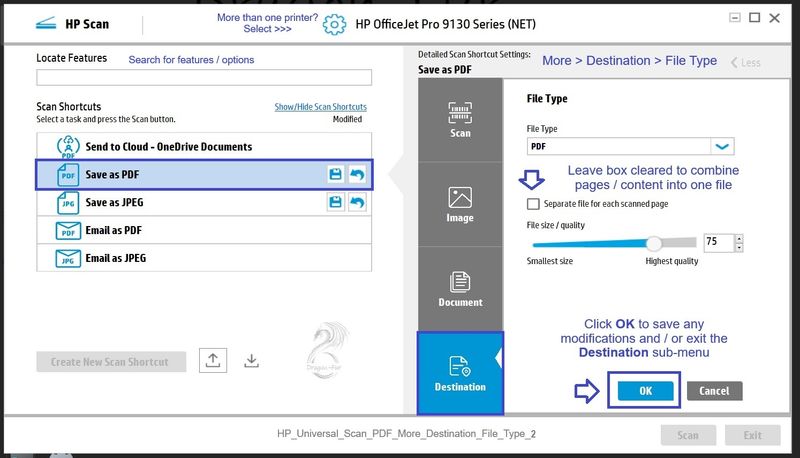Click HP OfficeJet Pro 9130 Series printer name
The width and height of the screenshot is (800, 458).
coord(445,24)
